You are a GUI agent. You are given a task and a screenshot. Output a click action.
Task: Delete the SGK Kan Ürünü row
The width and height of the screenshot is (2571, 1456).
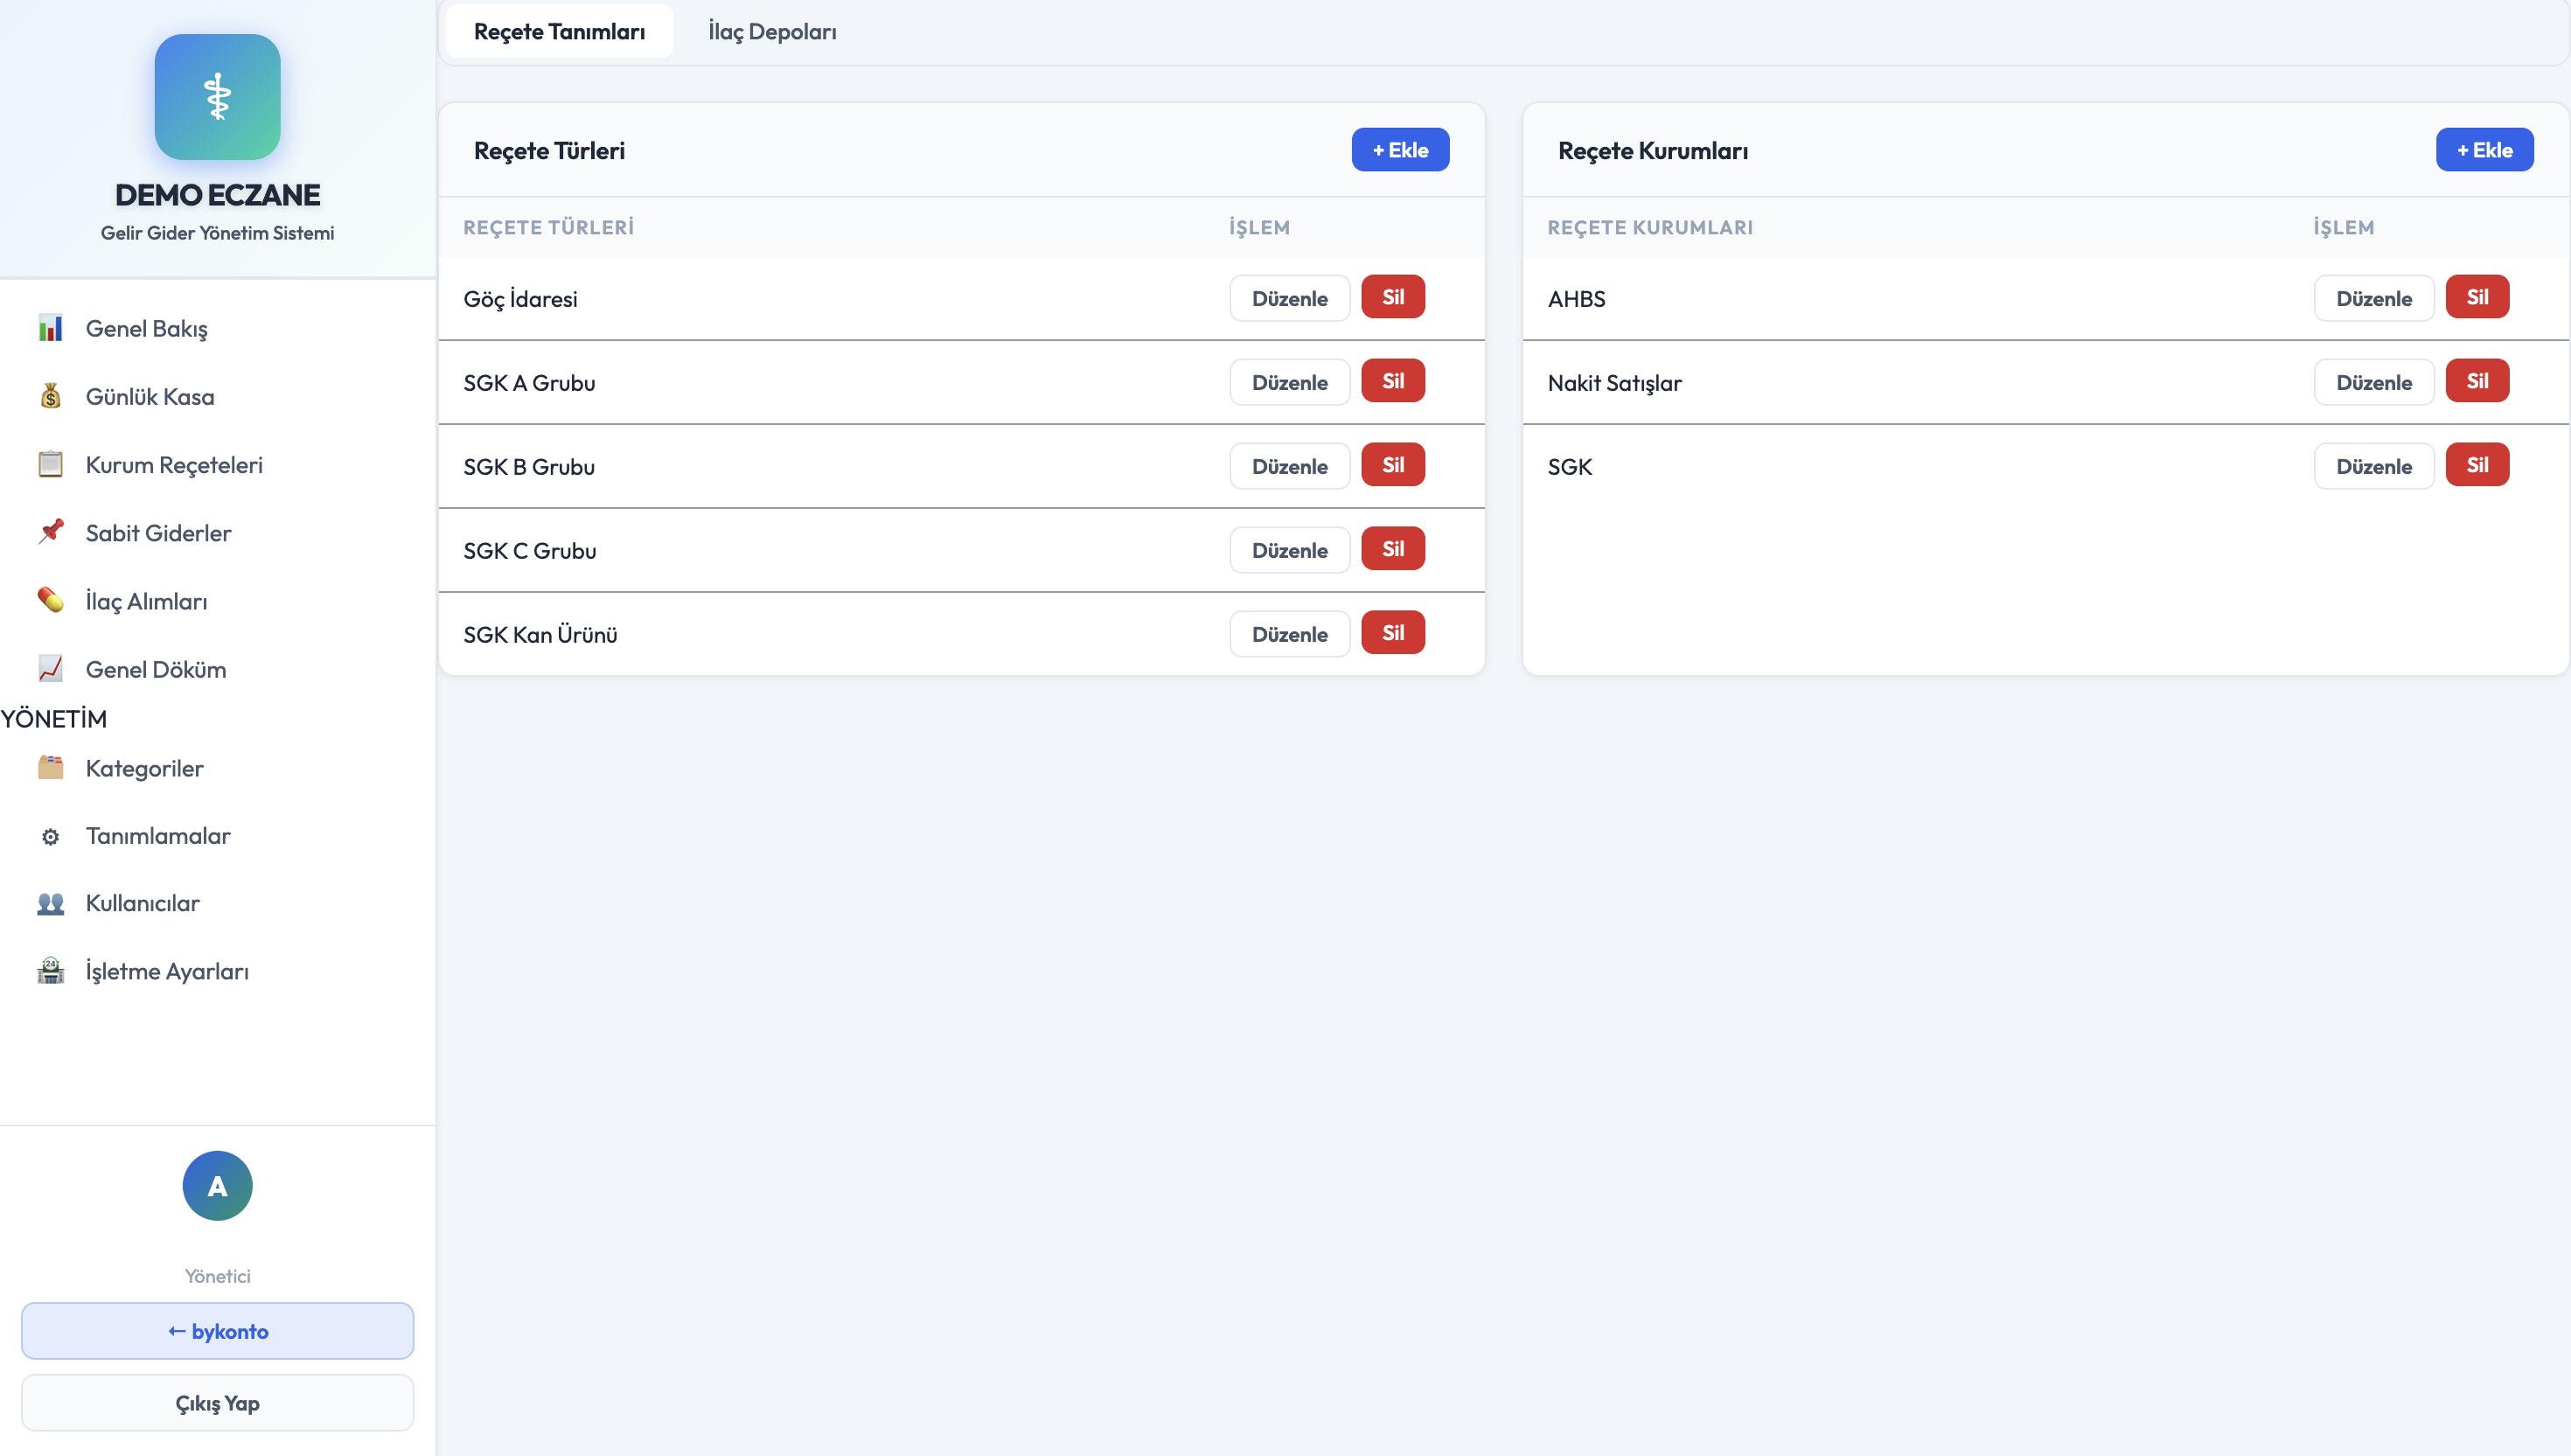1392,633
